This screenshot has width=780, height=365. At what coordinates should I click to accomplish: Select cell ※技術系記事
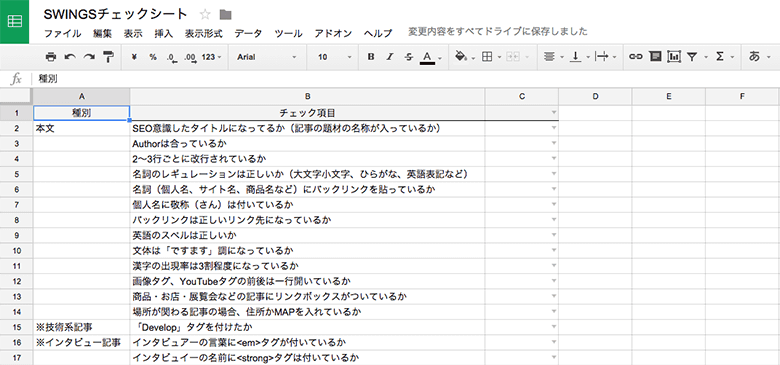point(81,327)
